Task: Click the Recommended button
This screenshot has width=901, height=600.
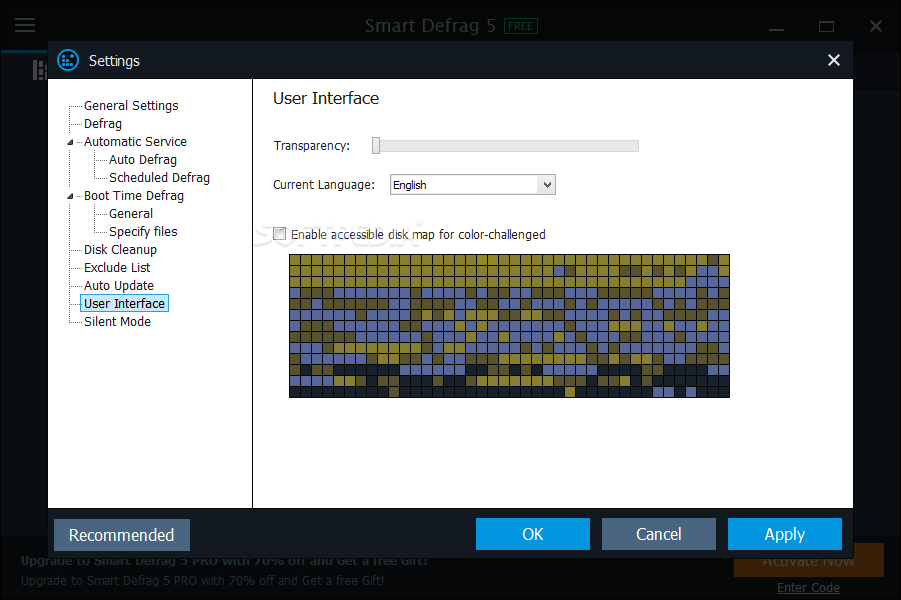Action: [122, 535]
